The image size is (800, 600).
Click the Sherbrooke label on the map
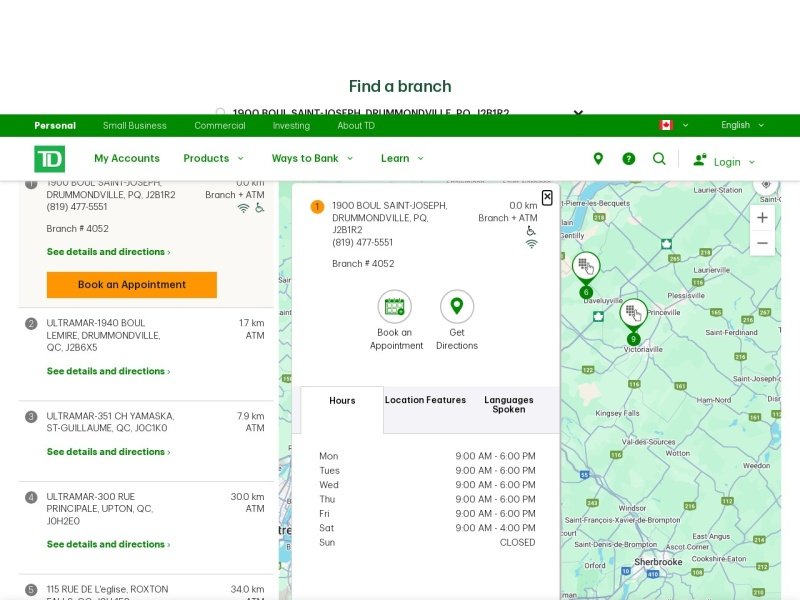click(x=658, y=562)
